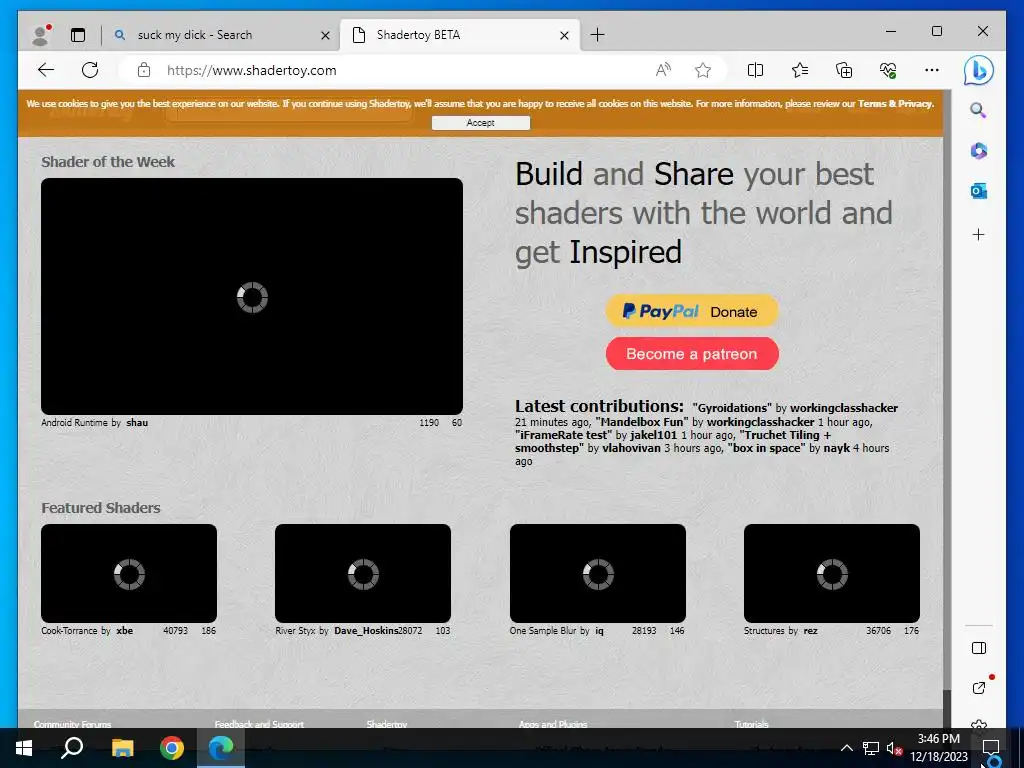Open the Microsoft 365 sidebar icon
Image resolution: width=1024 pixels, height=768 pixels.
pos(978,151)
